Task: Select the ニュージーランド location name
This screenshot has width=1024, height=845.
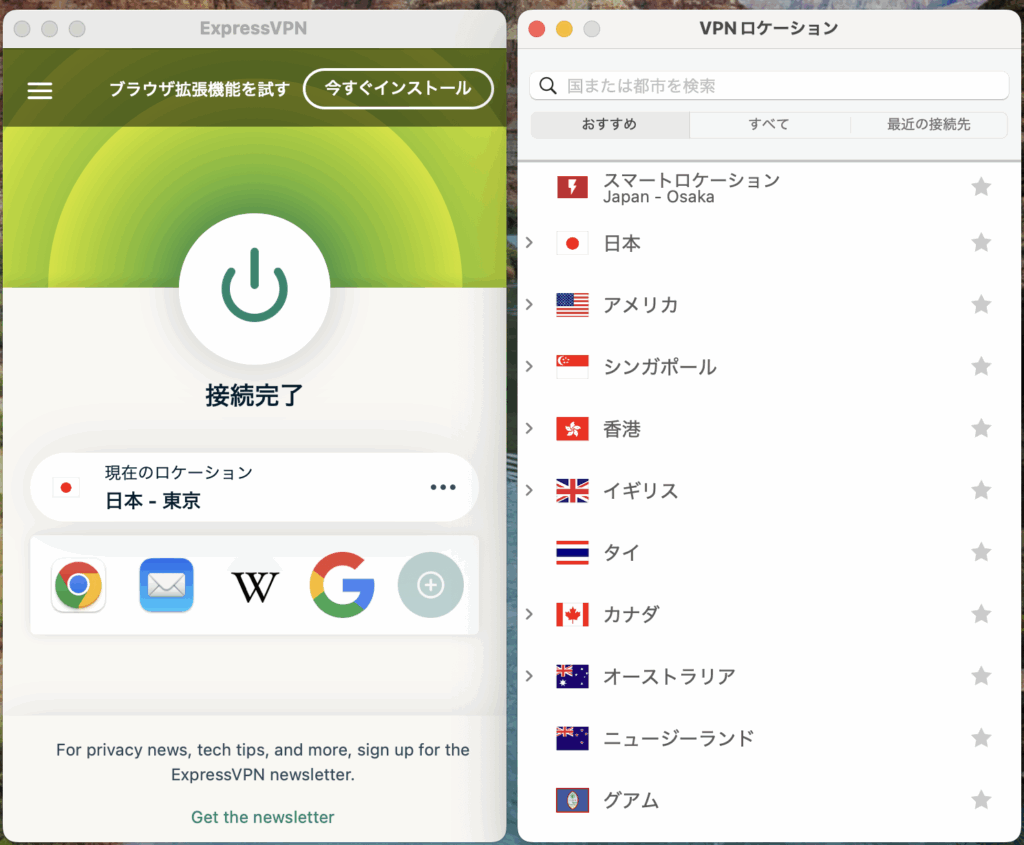Action: 678,738
